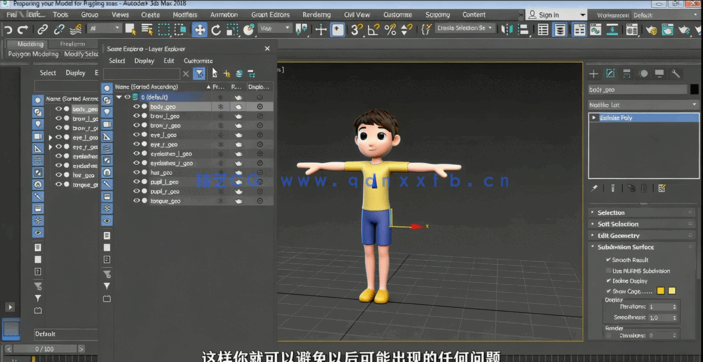
Task: Click the first yellow Show Cage color swatch
Action: [x=660, y=291]
